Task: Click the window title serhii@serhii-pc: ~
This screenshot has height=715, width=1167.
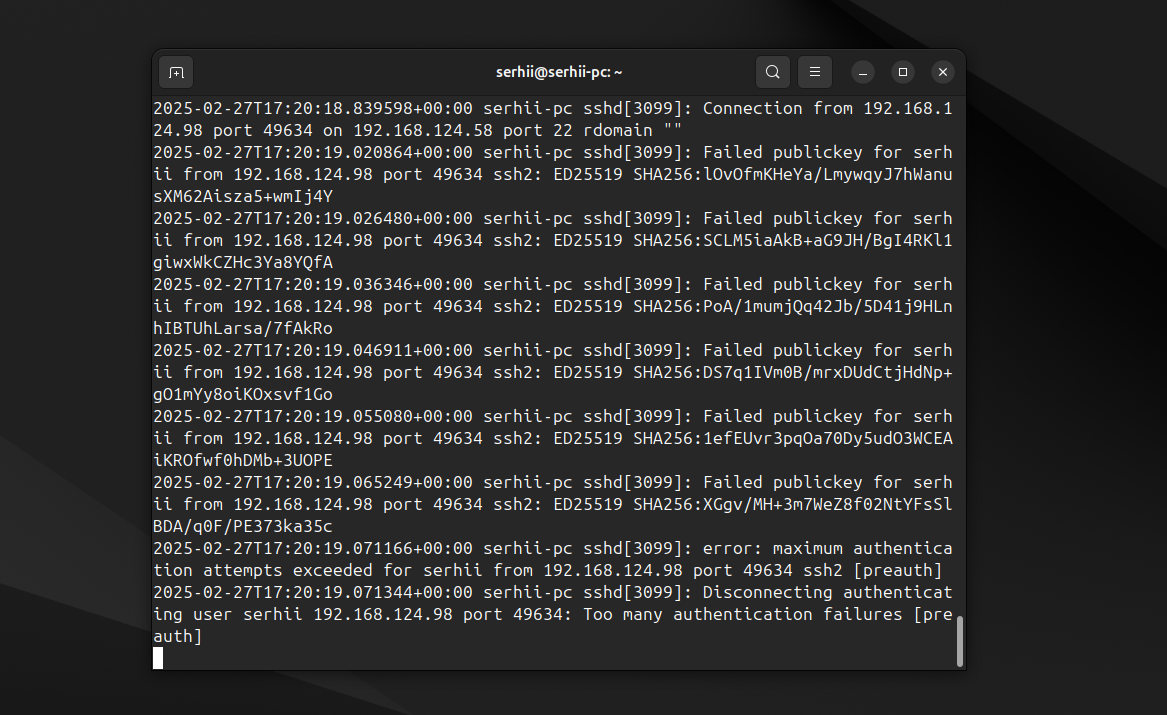Action: (x=559, y=72)
